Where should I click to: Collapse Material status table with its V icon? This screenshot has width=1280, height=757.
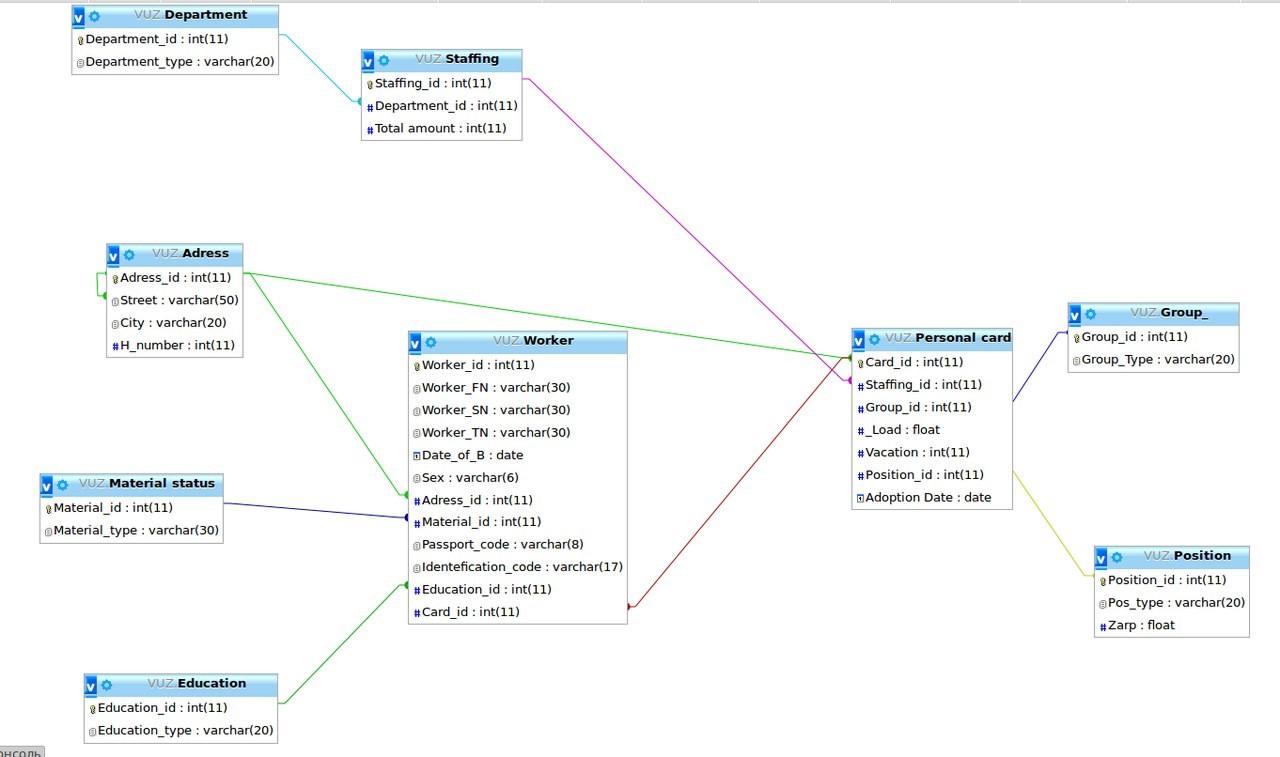pyautogui.click(x=46, y=486)
